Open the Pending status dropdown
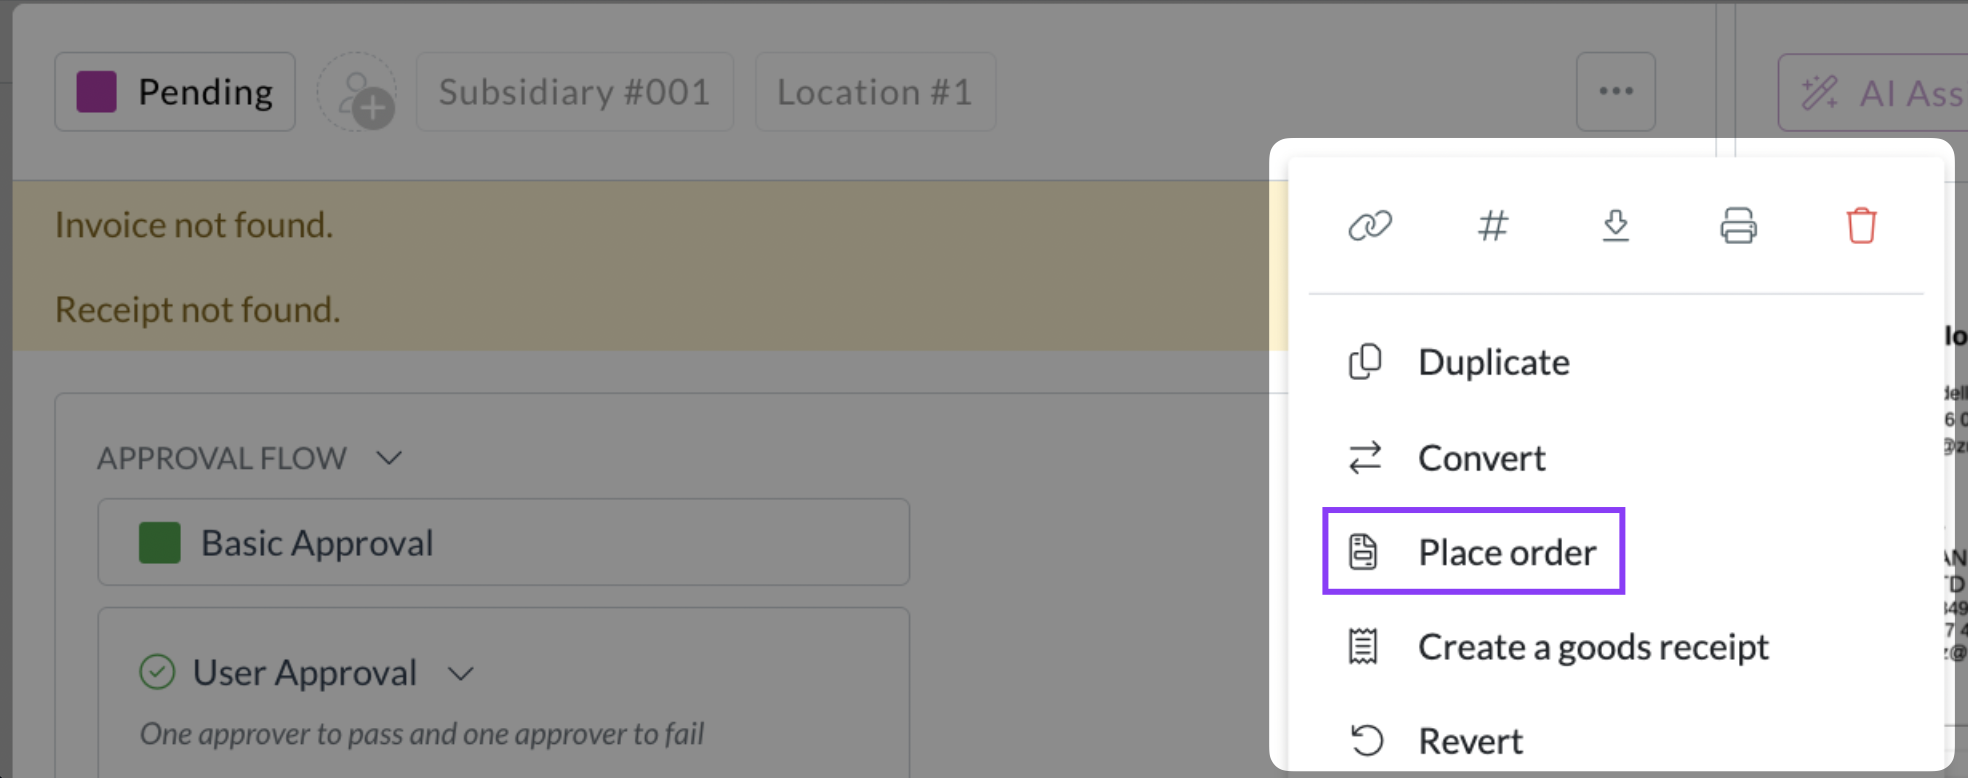This screenshot has height=778, width=1968. [x=175, y=92]
